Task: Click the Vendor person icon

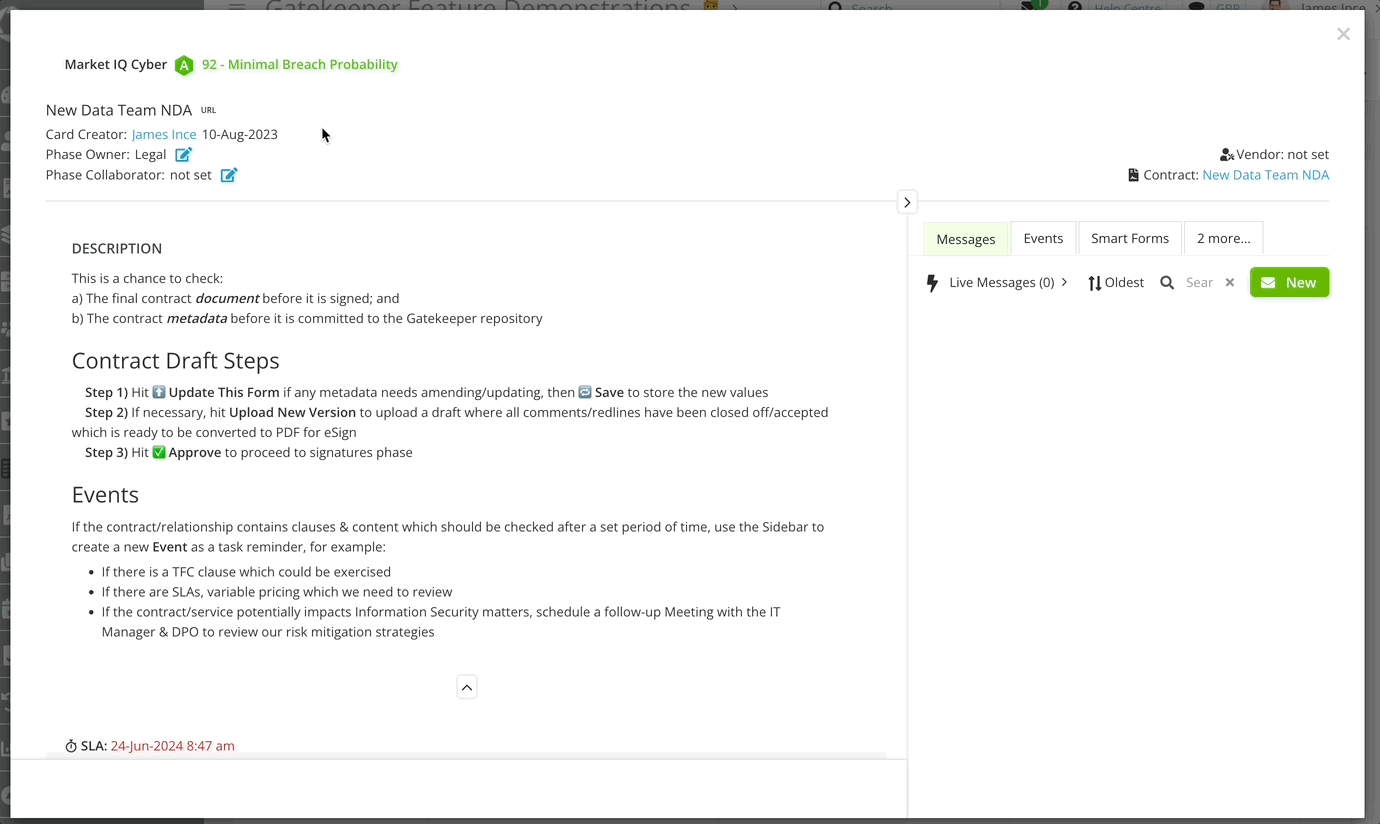Action: click(1227, 154)
